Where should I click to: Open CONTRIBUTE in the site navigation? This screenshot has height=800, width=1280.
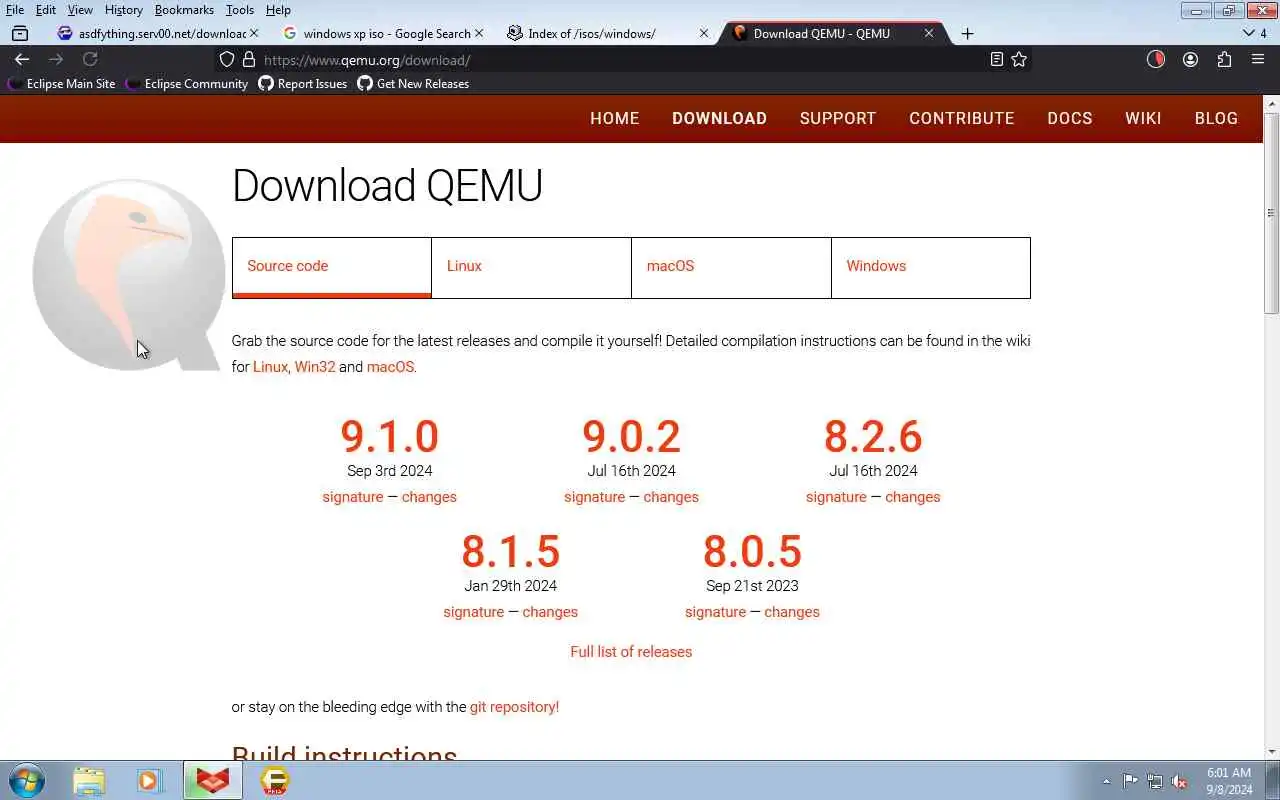pos(961,118)
